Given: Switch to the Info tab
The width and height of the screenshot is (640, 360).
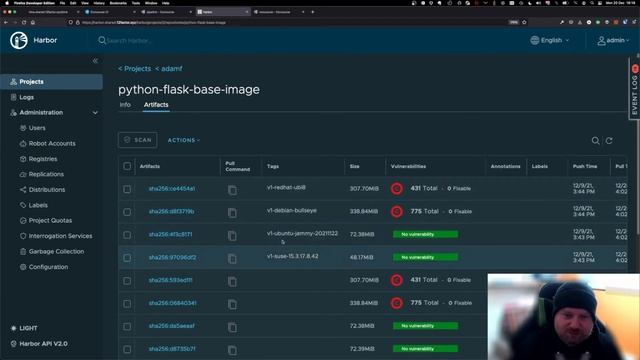Looking at the screenshot, I should click(x=125, y=105).
